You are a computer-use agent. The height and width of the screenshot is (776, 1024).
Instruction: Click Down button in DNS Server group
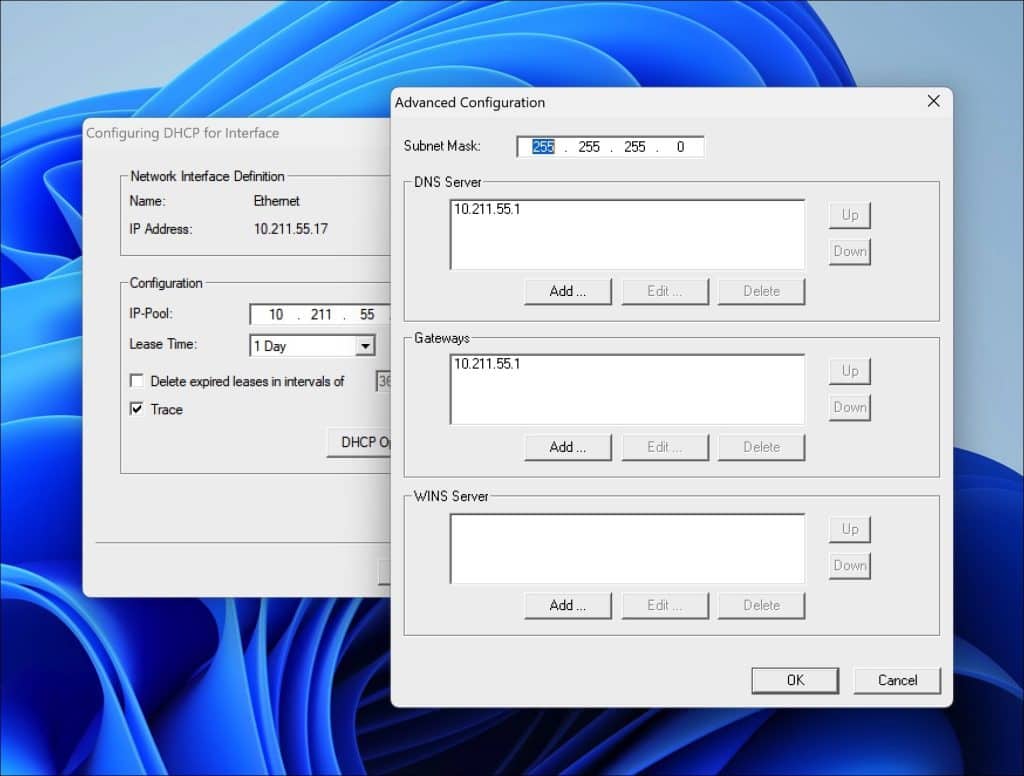pyautogui.click(x=849, y=251)
